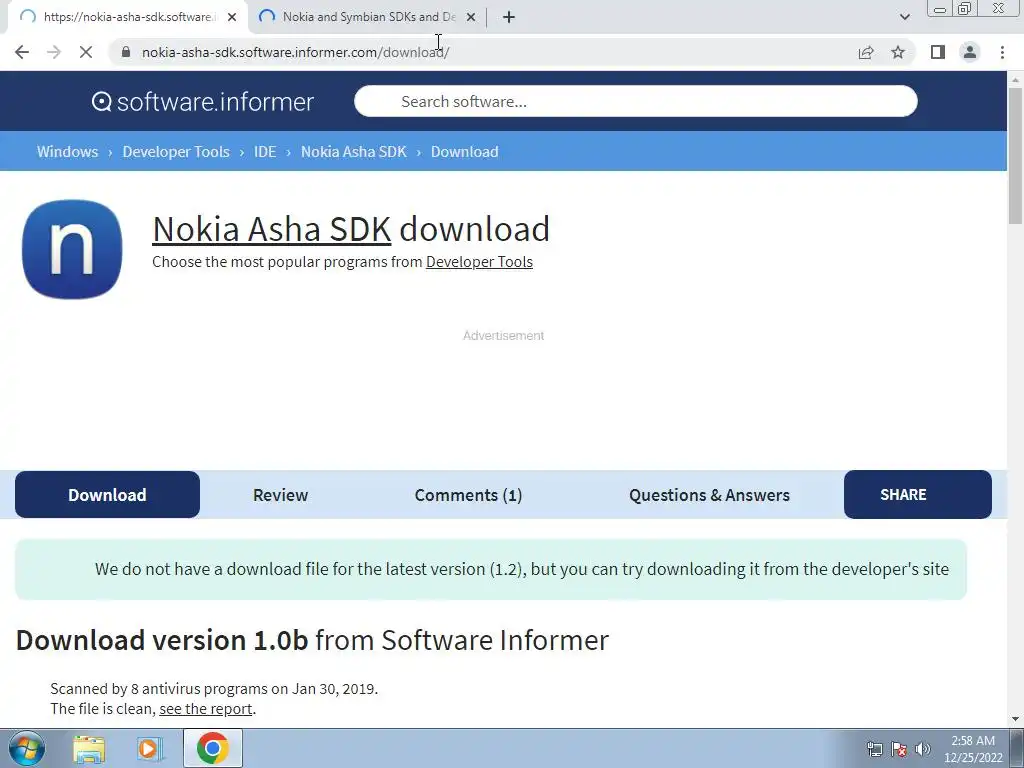
Task: Open the Comments (1) tab
Action: coord(468,494)
